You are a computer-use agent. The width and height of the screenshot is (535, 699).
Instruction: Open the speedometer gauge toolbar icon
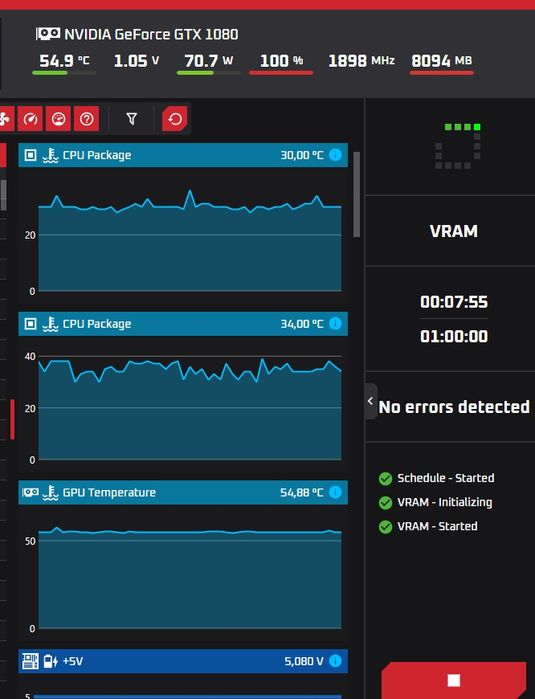tap(30, 119)
